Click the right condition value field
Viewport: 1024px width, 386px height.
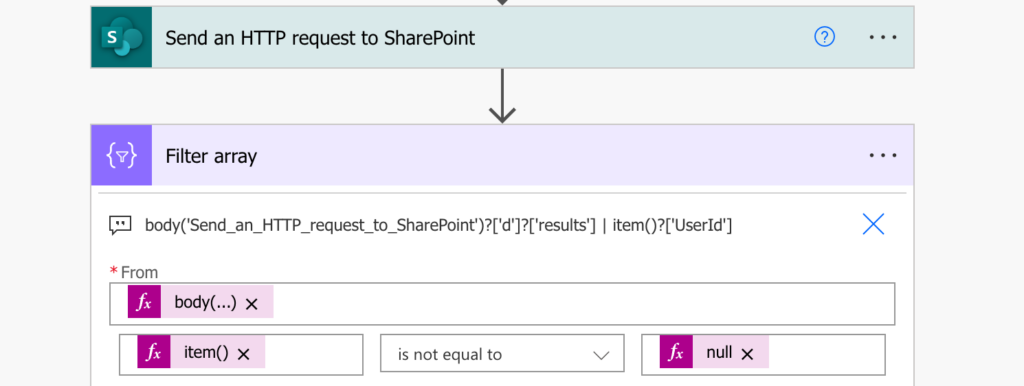(763, 355)
